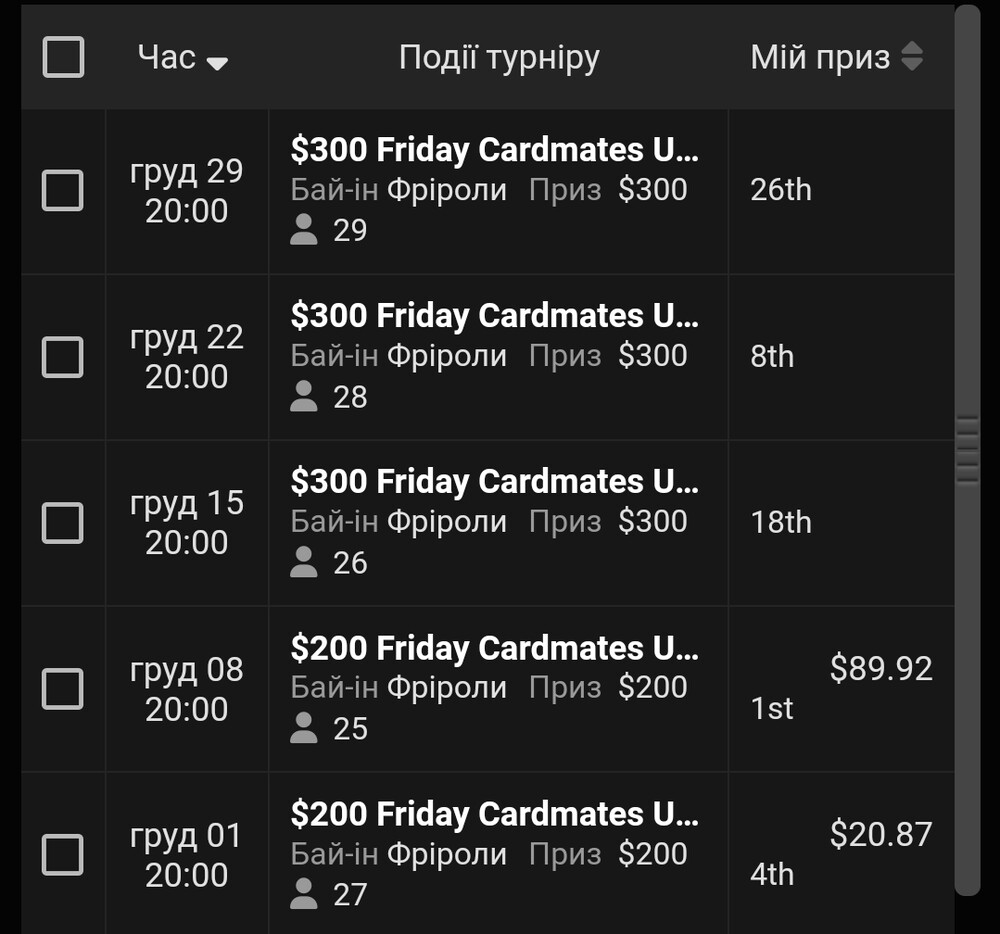Select the груд 01 tournament checkbox
The width and height of the screenshot is (1000, 934).
pyautogui.click(x=62, y=854)
